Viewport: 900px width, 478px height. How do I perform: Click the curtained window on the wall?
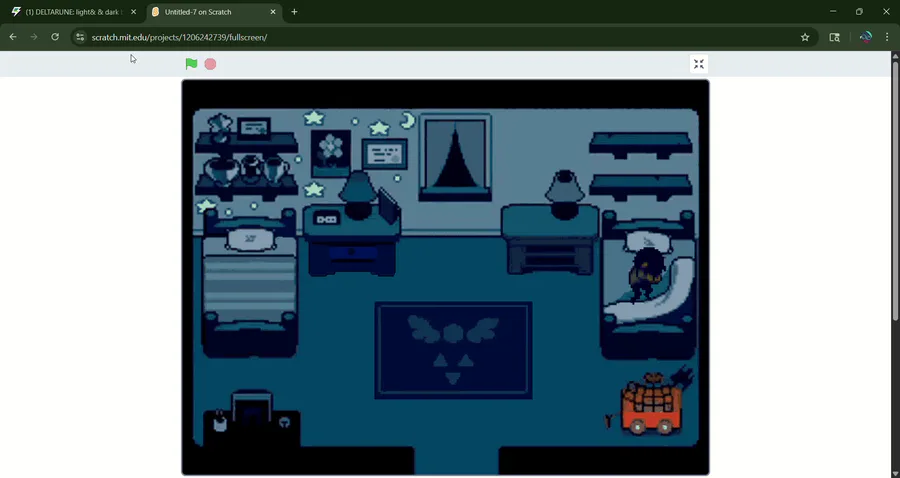455,157
